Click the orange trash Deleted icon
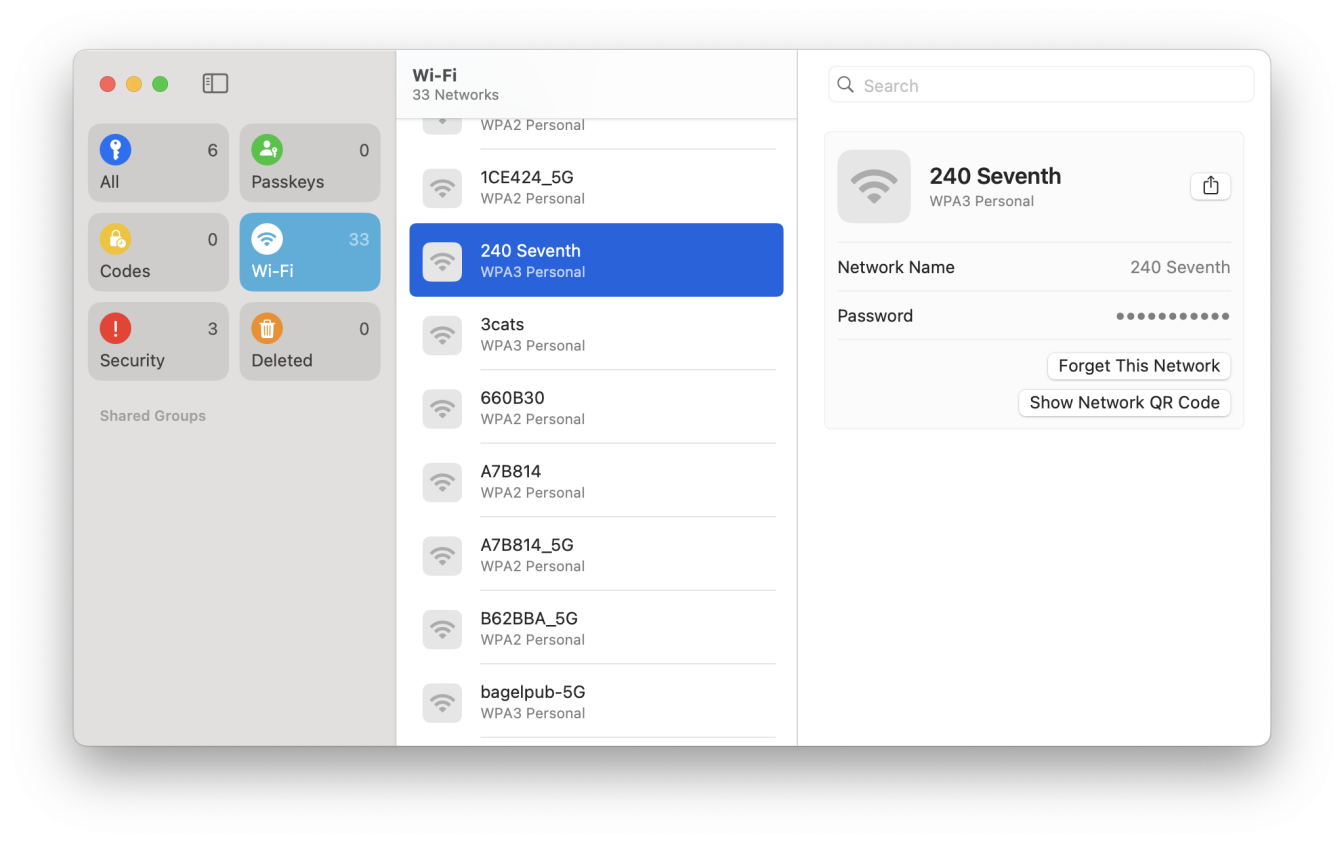Screen dimensions: 1344x843 [x=267, y=328]
